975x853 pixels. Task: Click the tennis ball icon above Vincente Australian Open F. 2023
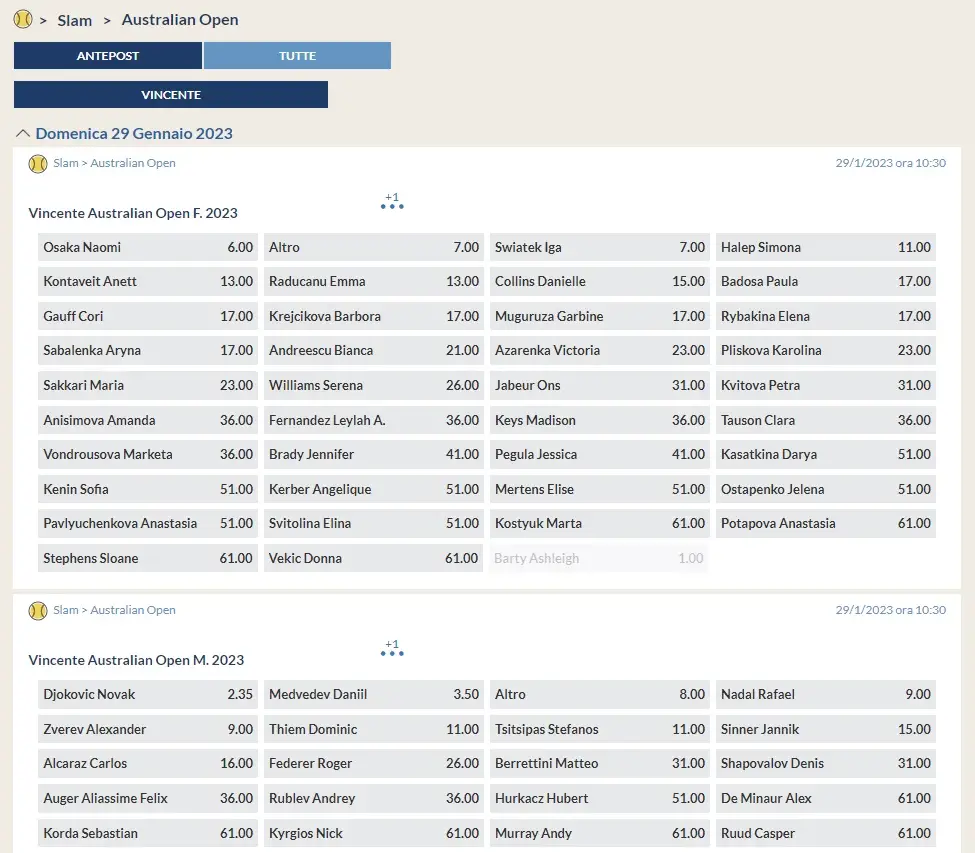click(x=38, y=164)
